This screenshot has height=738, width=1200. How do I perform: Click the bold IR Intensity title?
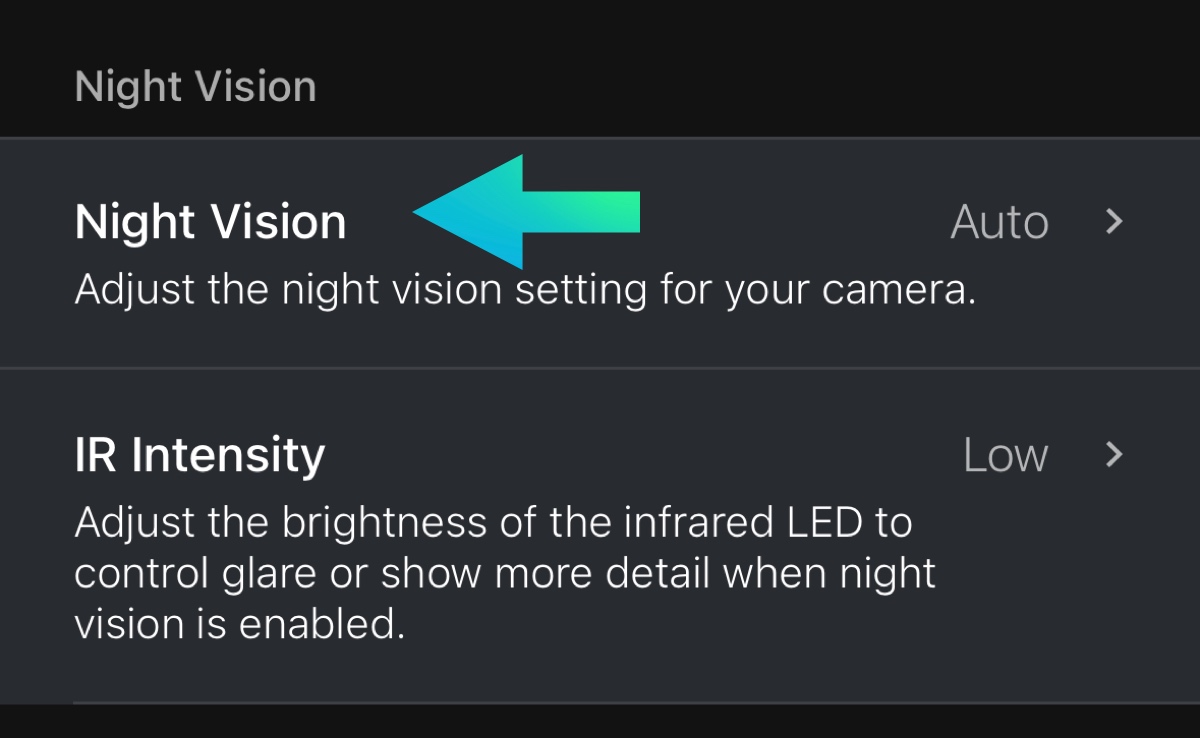pyautogui.click(x=200, y=455)
